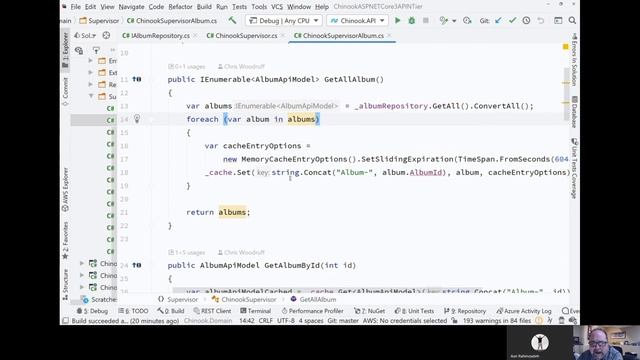This screenshot has height=360, width=640.
Task: Click the light bulb quick-fix icon on line 14
Action: click(137, 119)
